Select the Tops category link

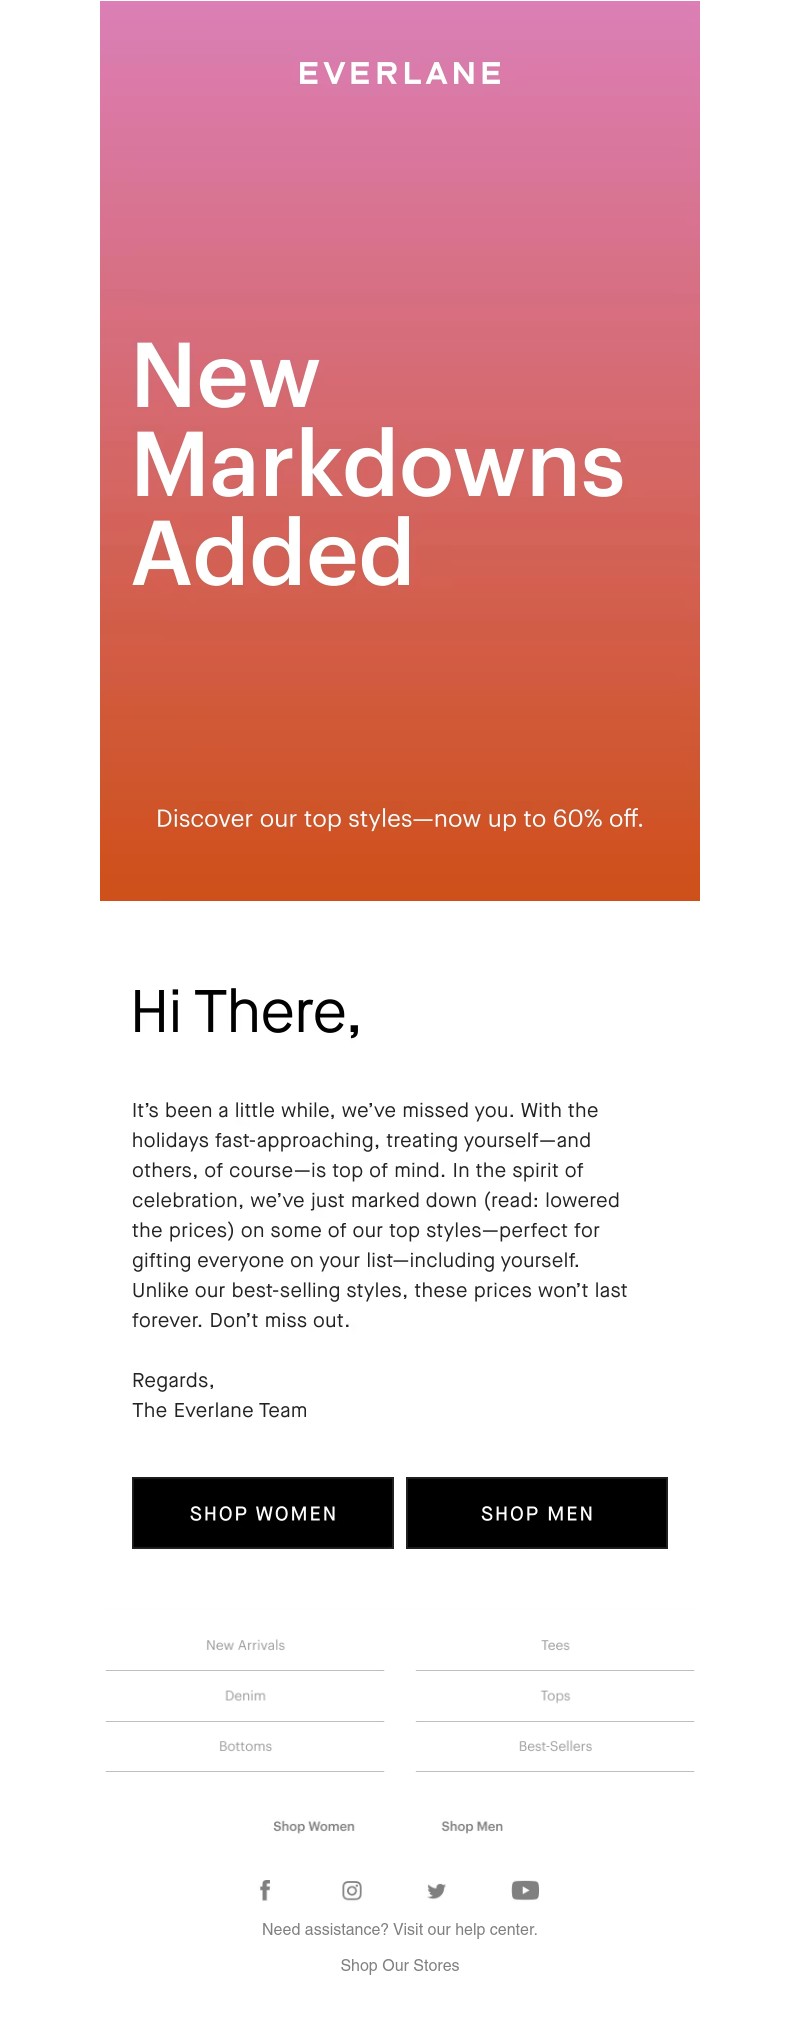click(555, 1696)
